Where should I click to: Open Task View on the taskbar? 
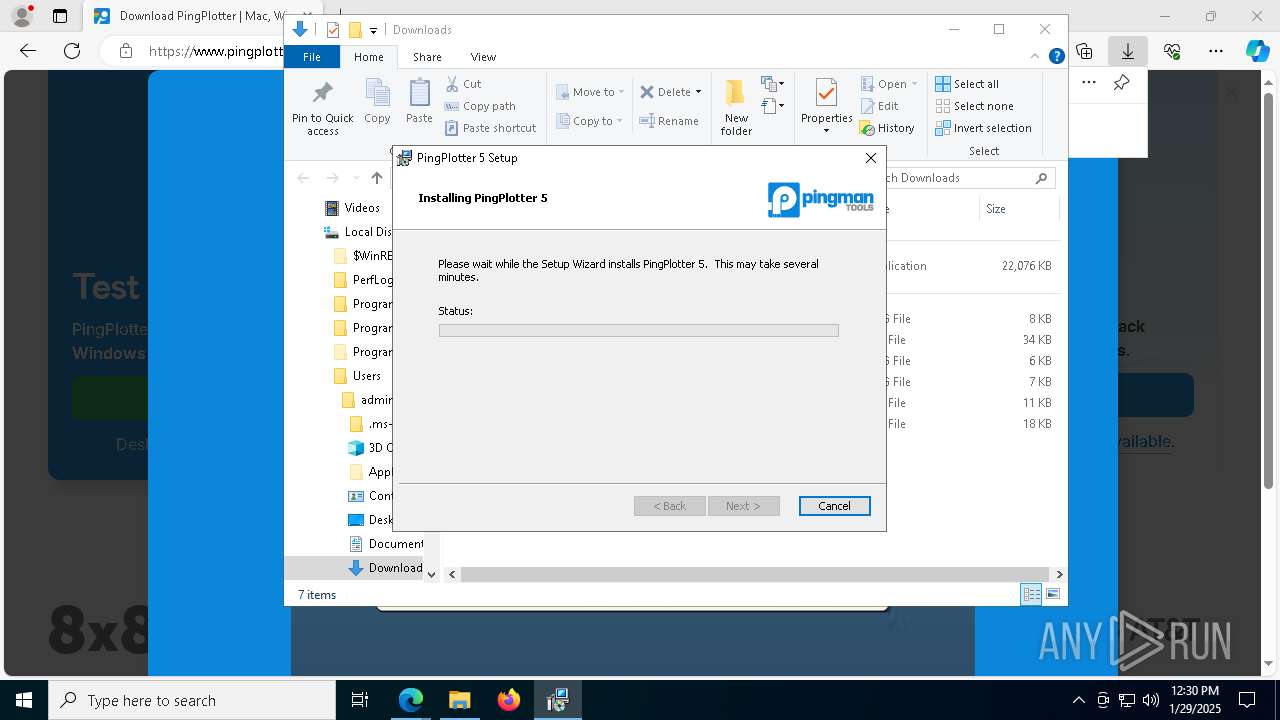pos(360,700)
